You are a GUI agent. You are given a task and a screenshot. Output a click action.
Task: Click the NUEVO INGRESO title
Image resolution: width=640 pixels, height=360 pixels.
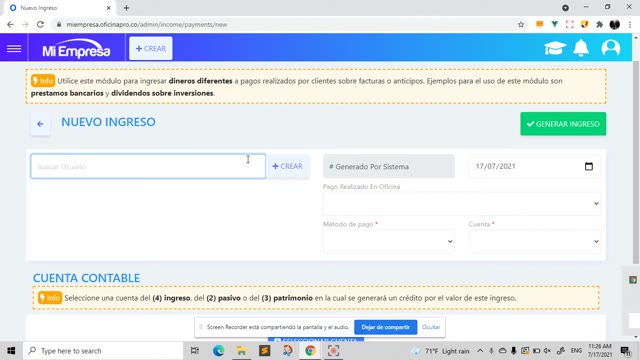[x=108, y=122]
